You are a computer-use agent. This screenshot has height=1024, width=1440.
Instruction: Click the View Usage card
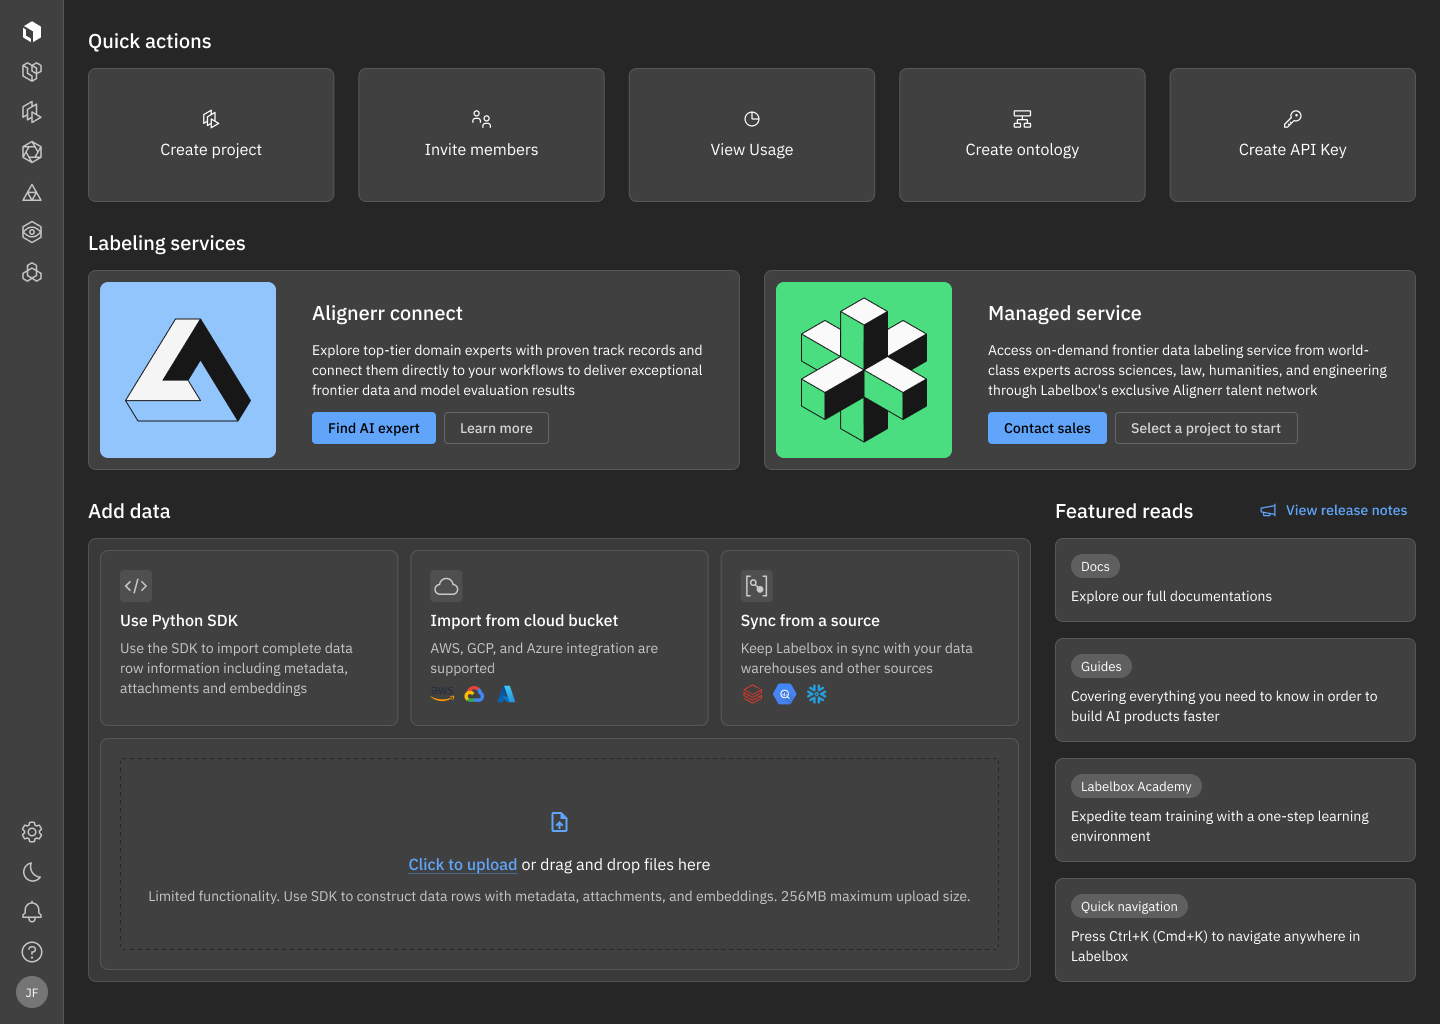[752, 135]
